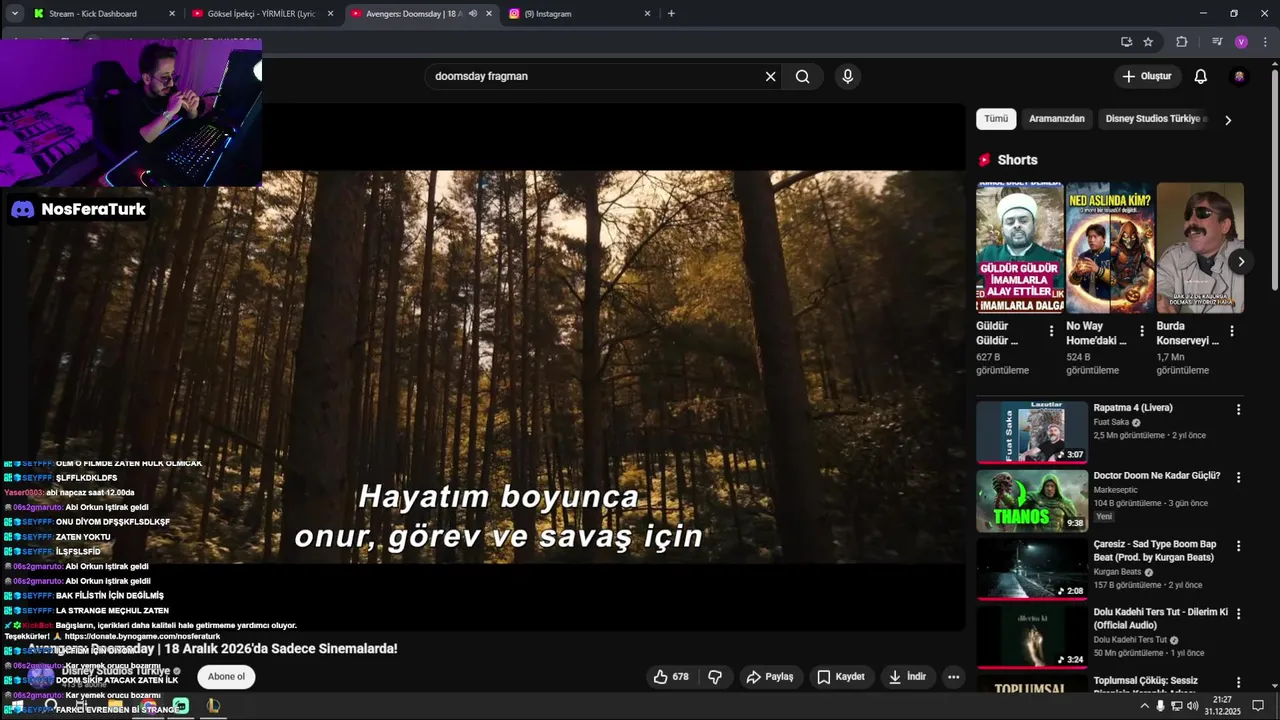Play the Thanos Doctor Doom thumbnail
This screenshot has height=720, width=1280.
[1032, 501]
